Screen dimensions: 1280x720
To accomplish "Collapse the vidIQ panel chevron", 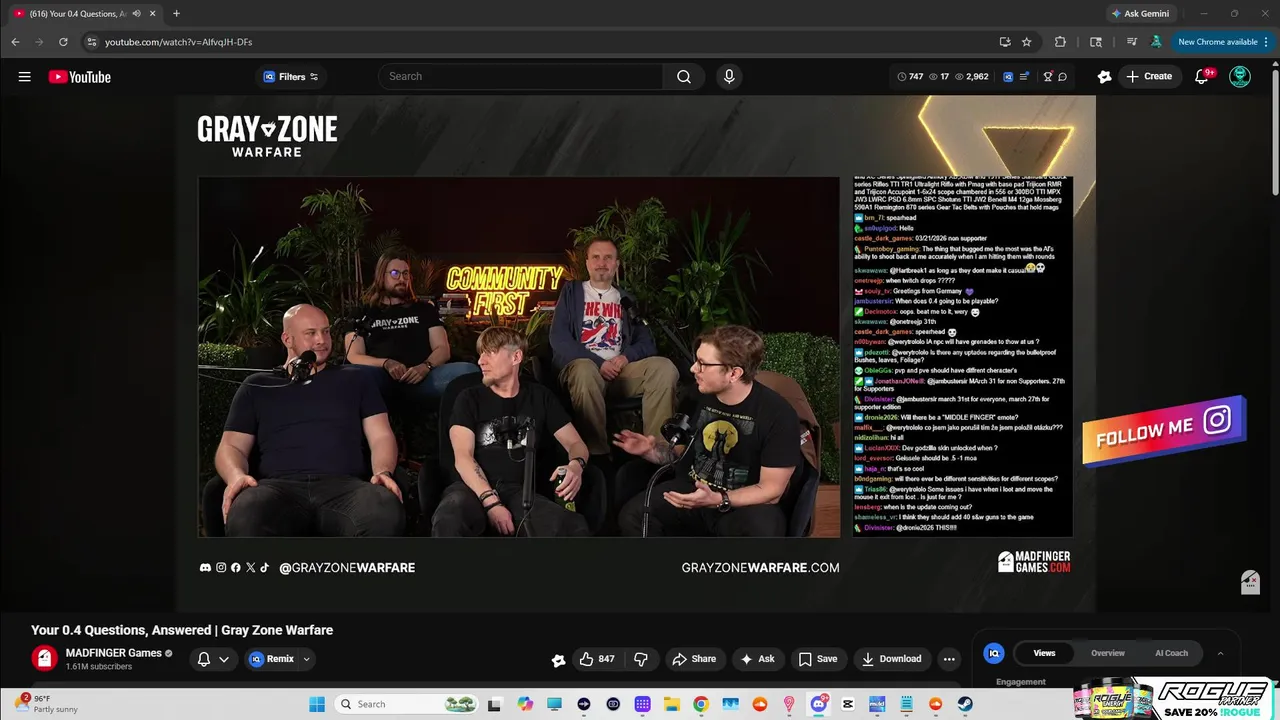I will click(1220, 653).
